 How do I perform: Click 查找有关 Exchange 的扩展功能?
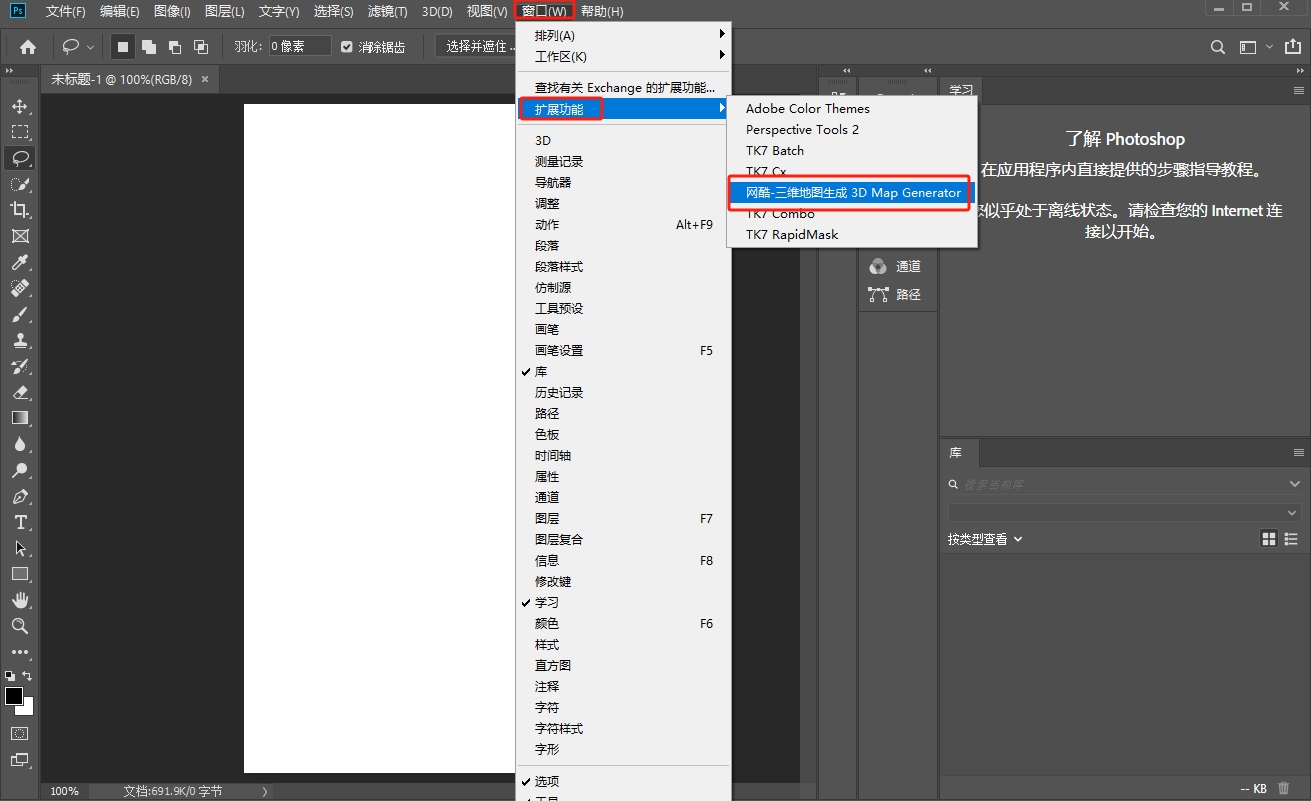point(624,88)
